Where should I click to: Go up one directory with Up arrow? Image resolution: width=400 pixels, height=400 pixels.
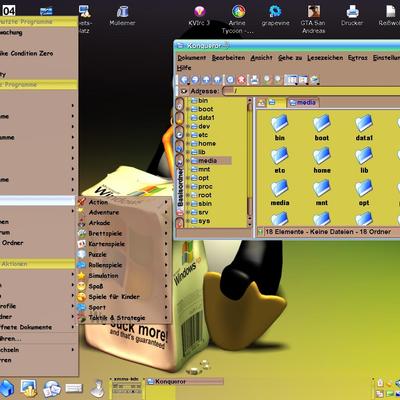206,80
